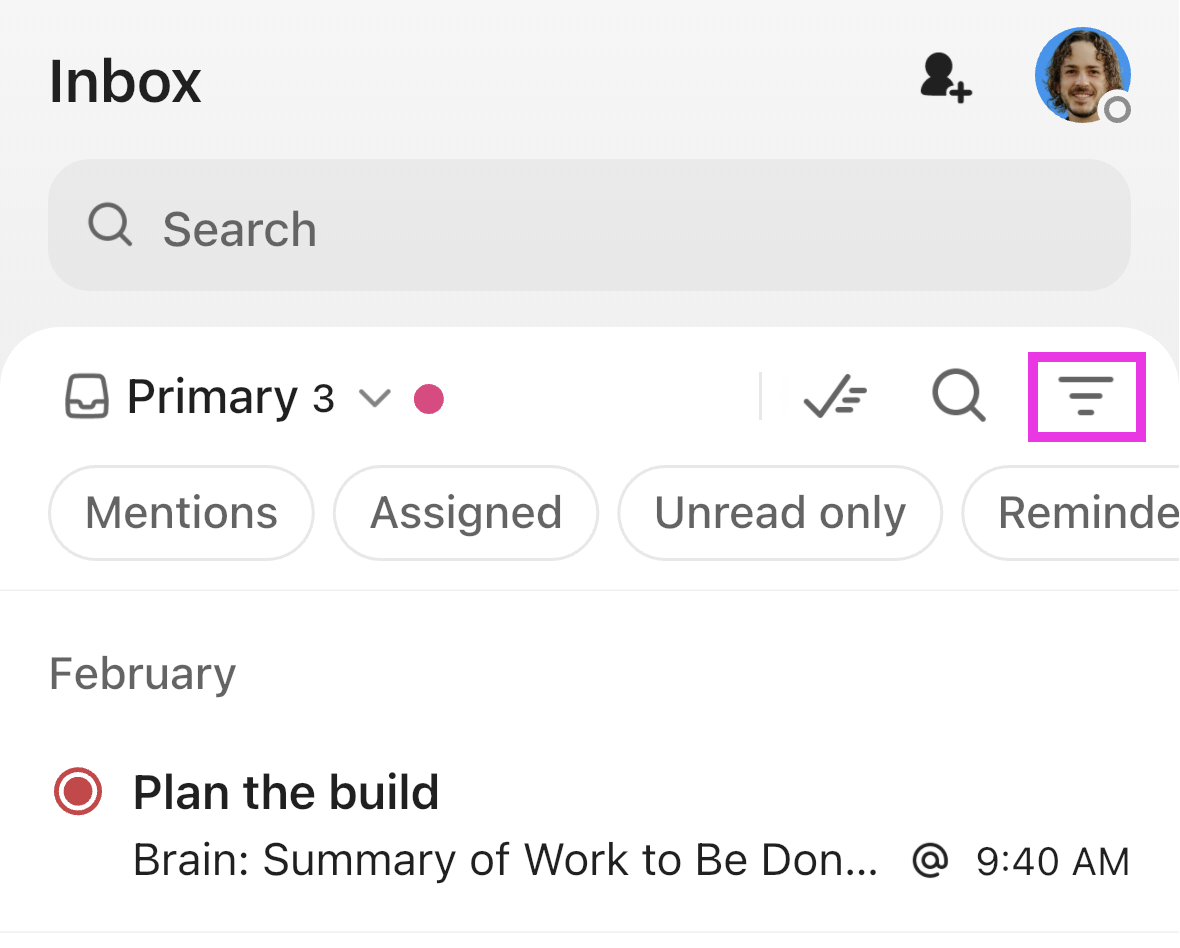Screen dimensions: 1180x948
Task: Open the Primary inbox label selector
Action: pos(212,398)
